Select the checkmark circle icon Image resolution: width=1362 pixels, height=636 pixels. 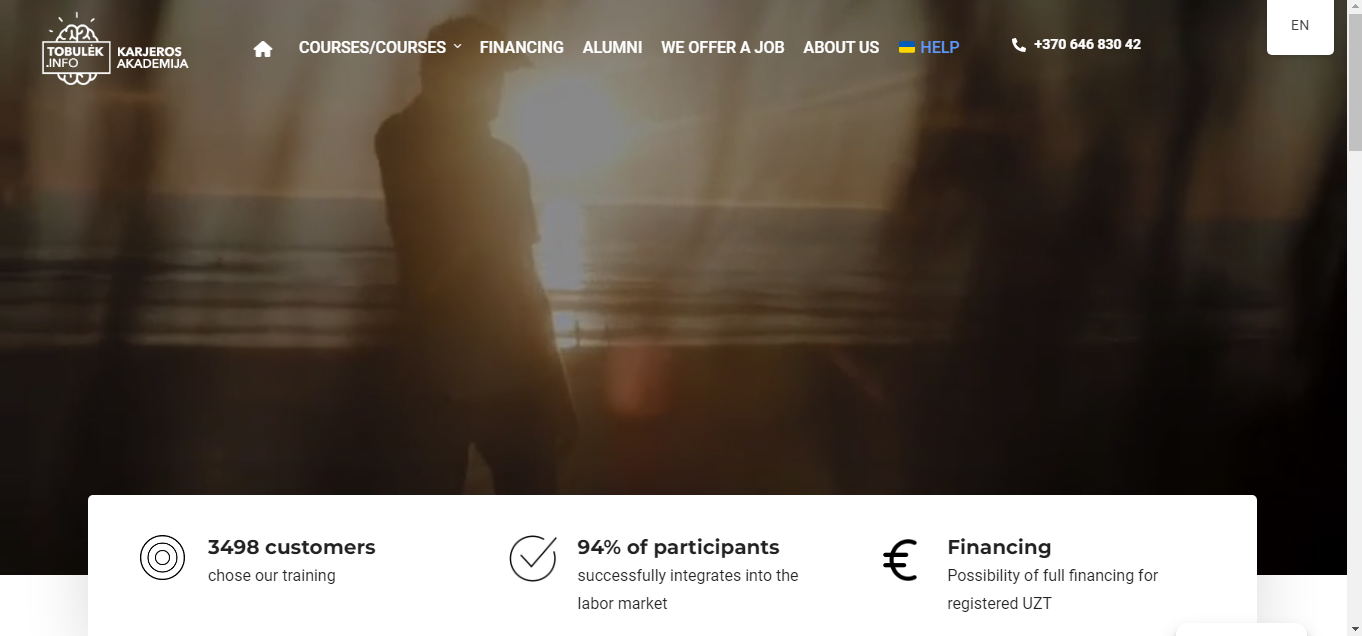[x=532, y=558]
